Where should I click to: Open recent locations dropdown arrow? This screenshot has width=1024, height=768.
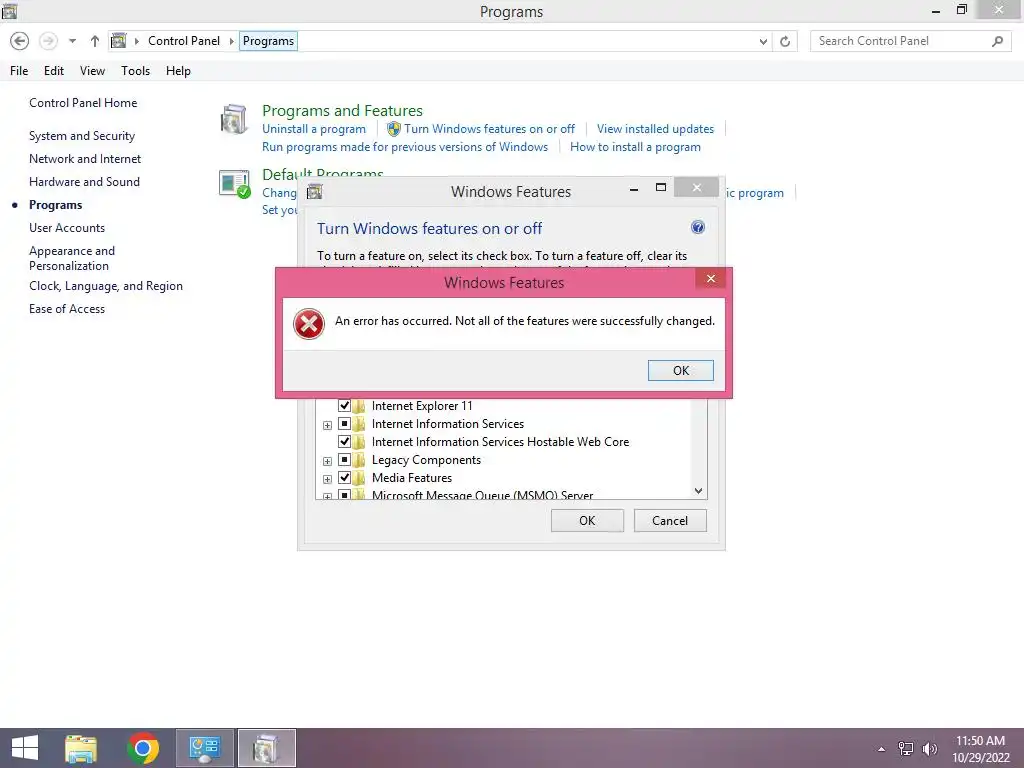point(72,41)
